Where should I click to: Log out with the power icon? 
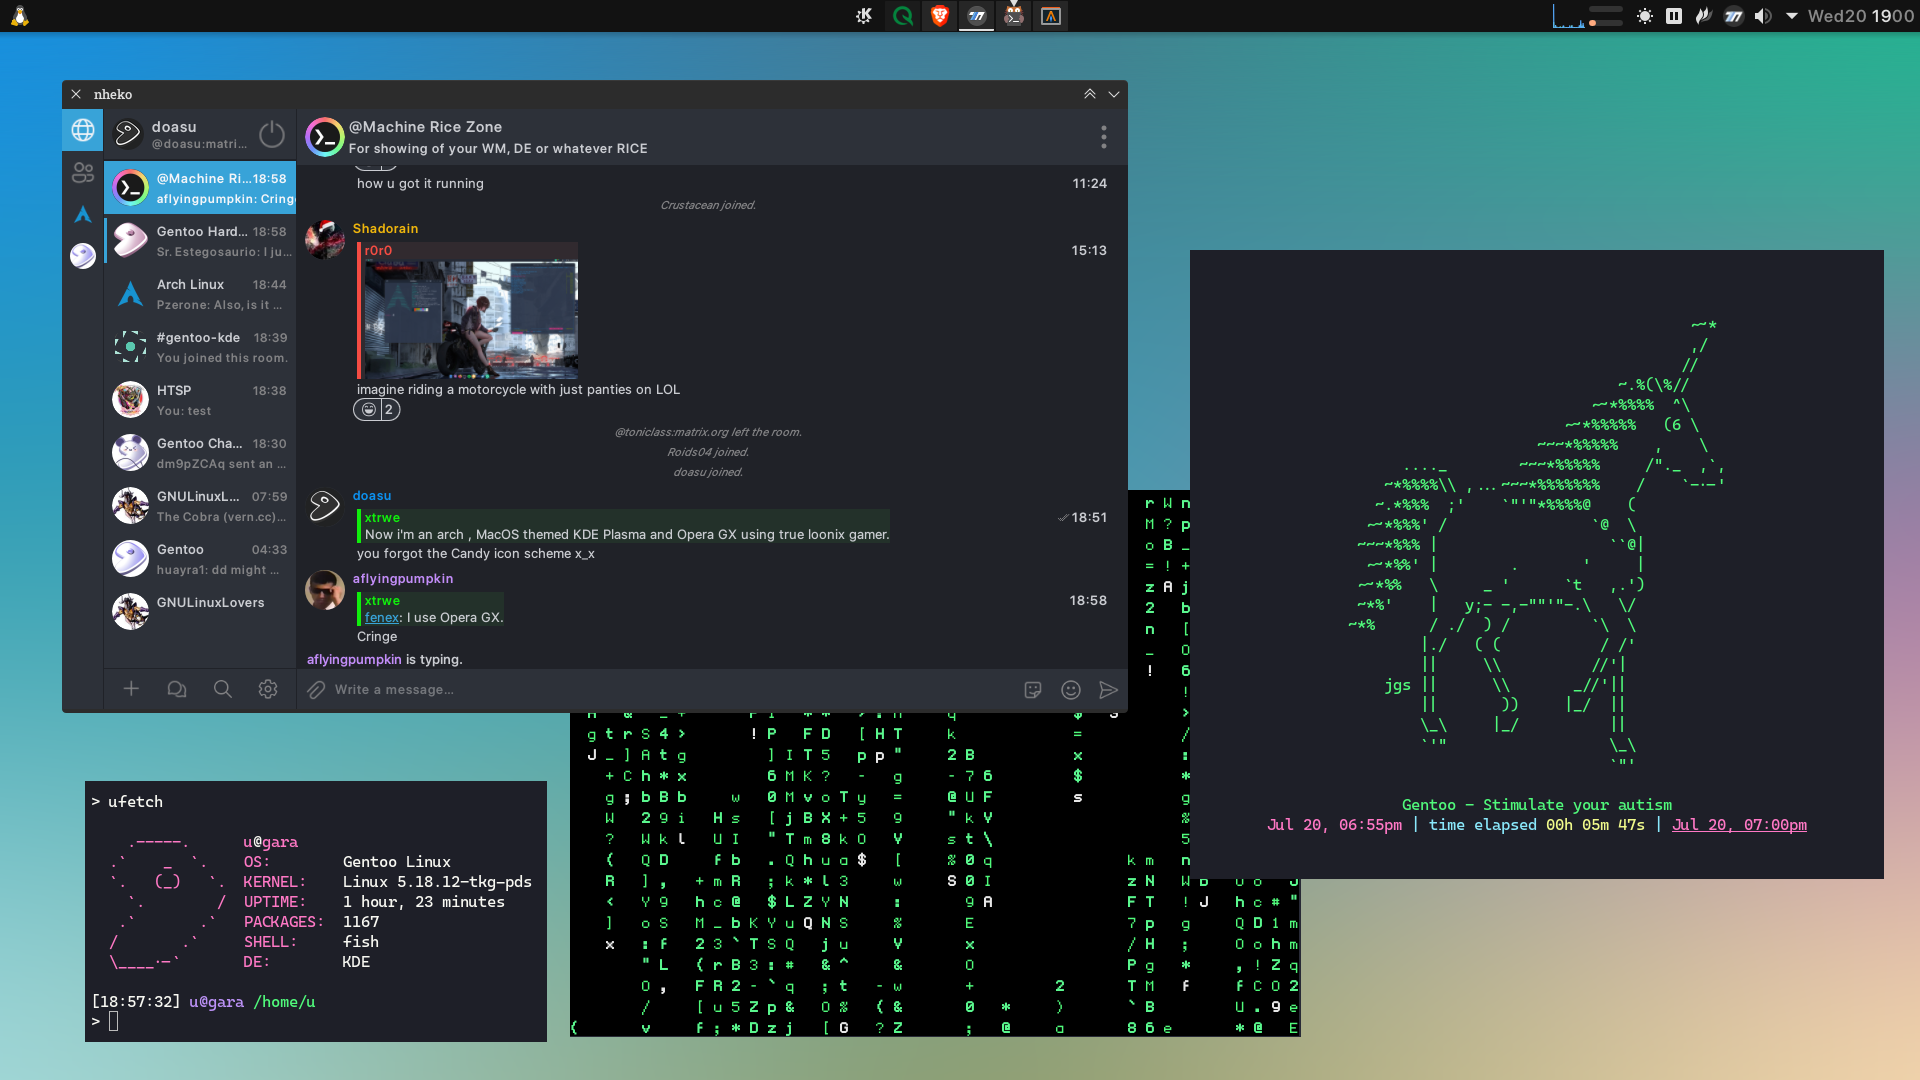coord(271,134)
